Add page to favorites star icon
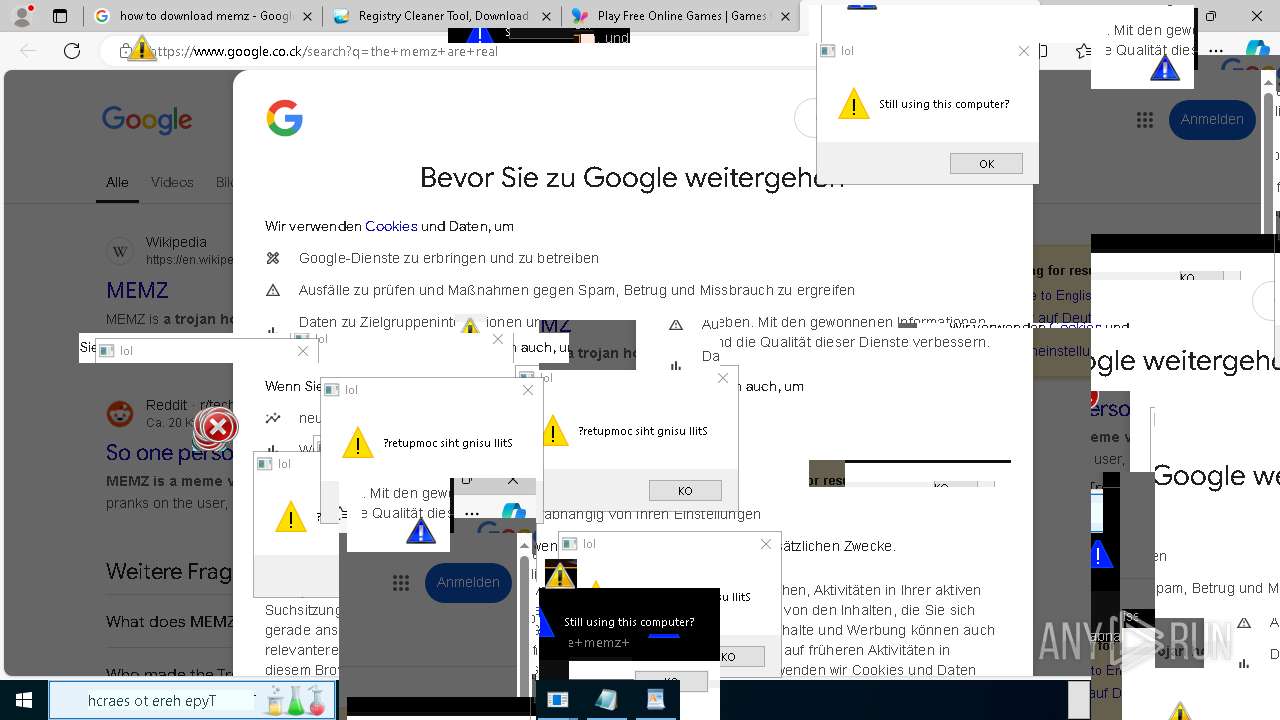Screen dimensions: 1280x720 [x=1083, y=51]
